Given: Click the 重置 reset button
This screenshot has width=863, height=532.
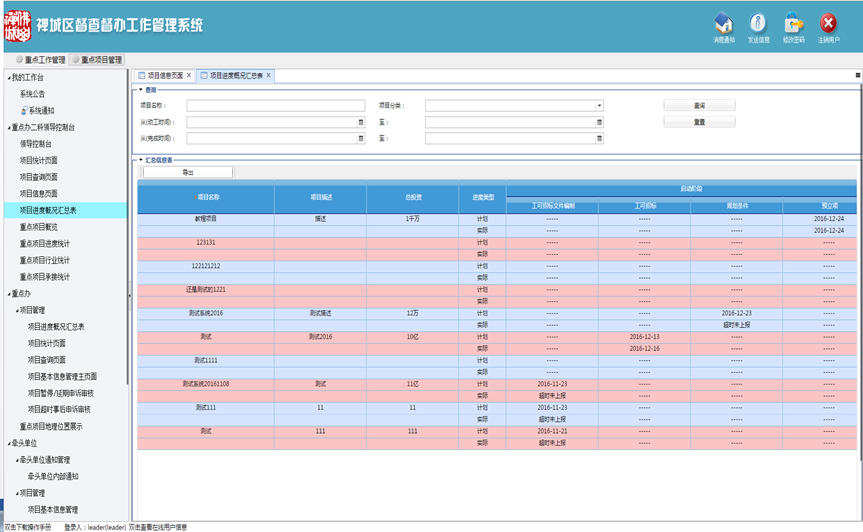Looking at the screenshot, I should pos(699,122).
